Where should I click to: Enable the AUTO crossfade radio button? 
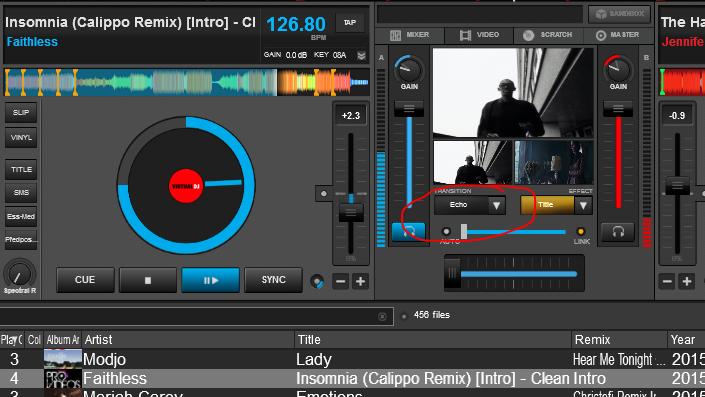coord(446,232)
